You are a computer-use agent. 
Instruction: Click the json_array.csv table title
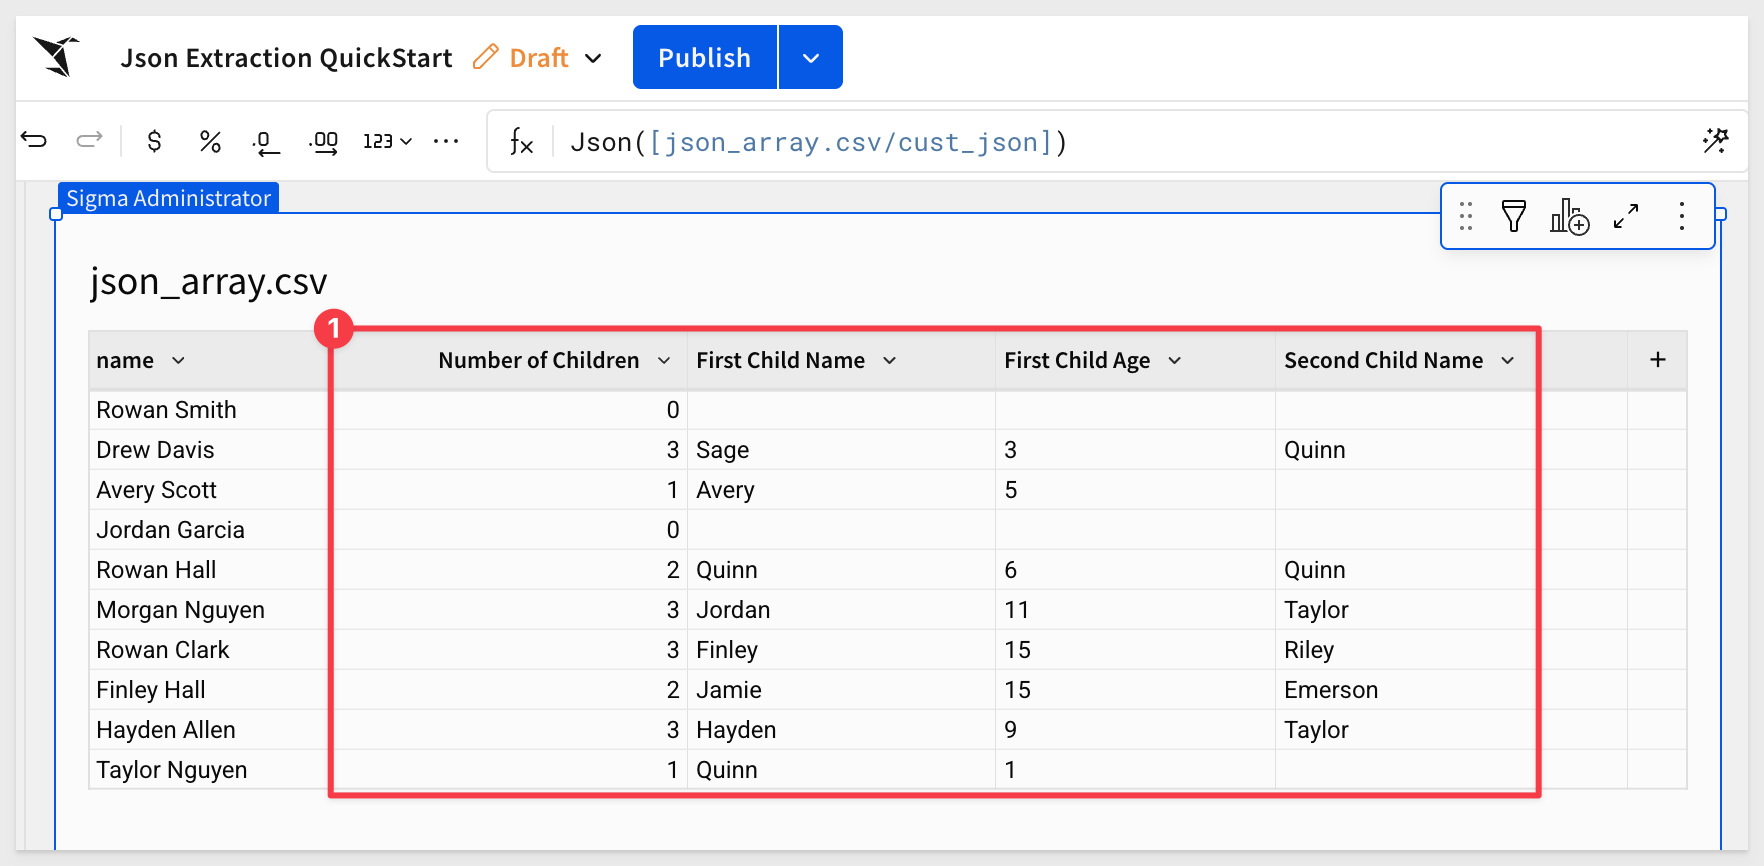[209, 282]
